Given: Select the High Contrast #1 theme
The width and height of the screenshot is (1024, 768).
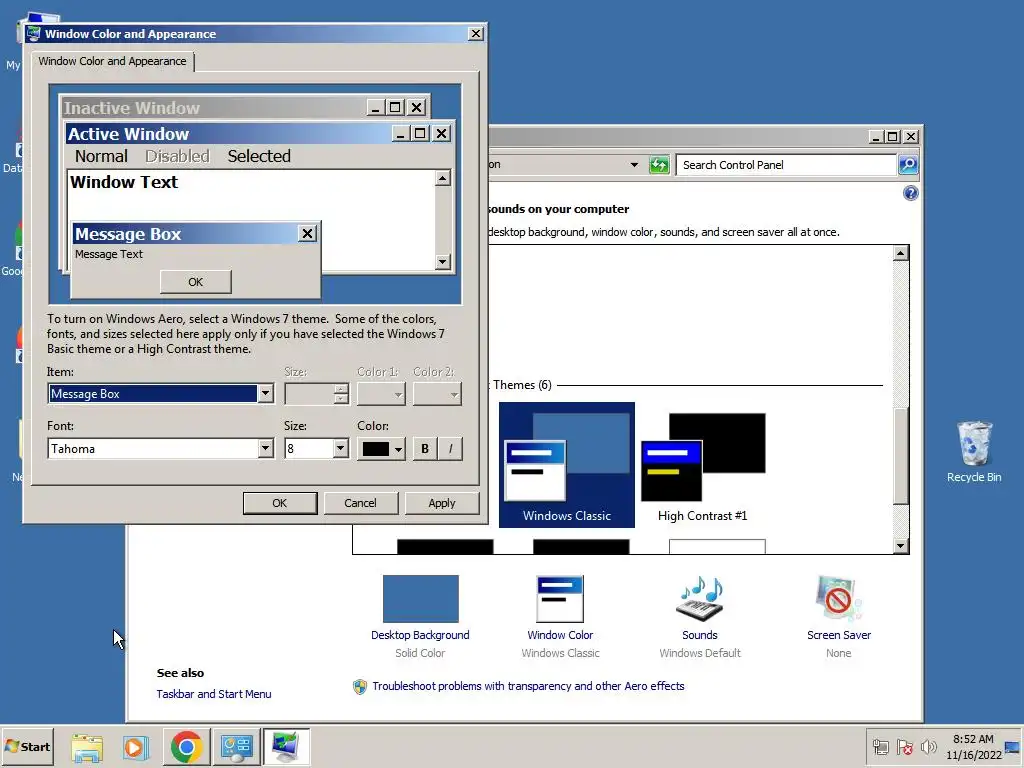Looking at the screenshot, I should 703,464.
